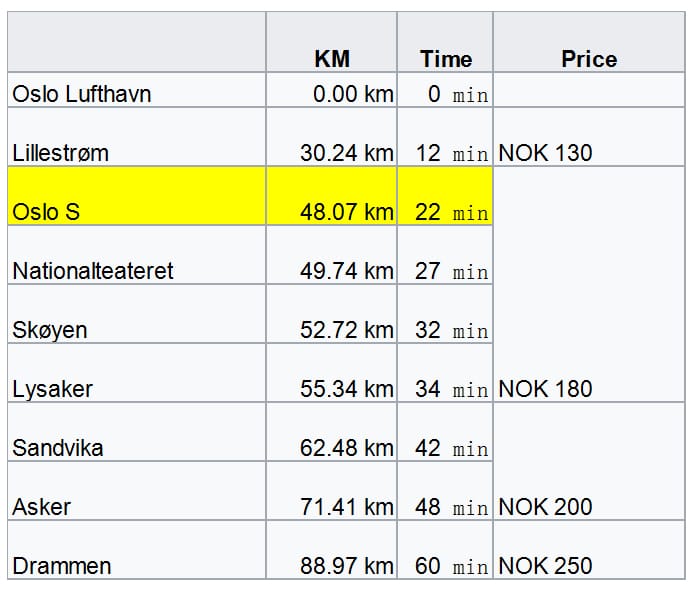Select the Oslo Lufthavn station cell
690x590 pixels.
click(x=137, y=90)
